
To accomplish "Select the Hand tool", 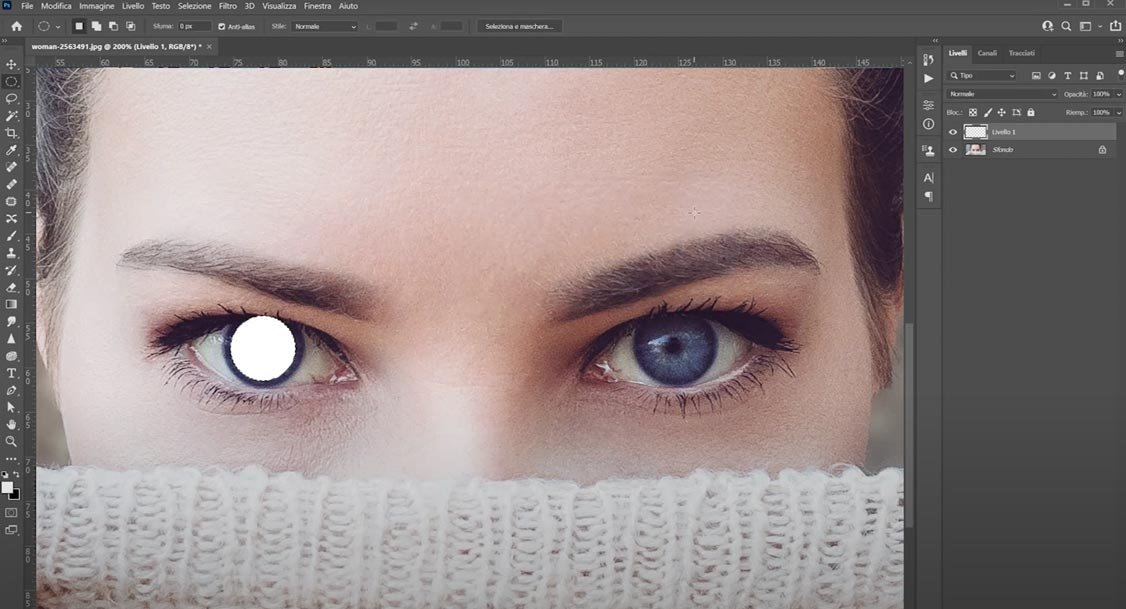I will [11, 424].
